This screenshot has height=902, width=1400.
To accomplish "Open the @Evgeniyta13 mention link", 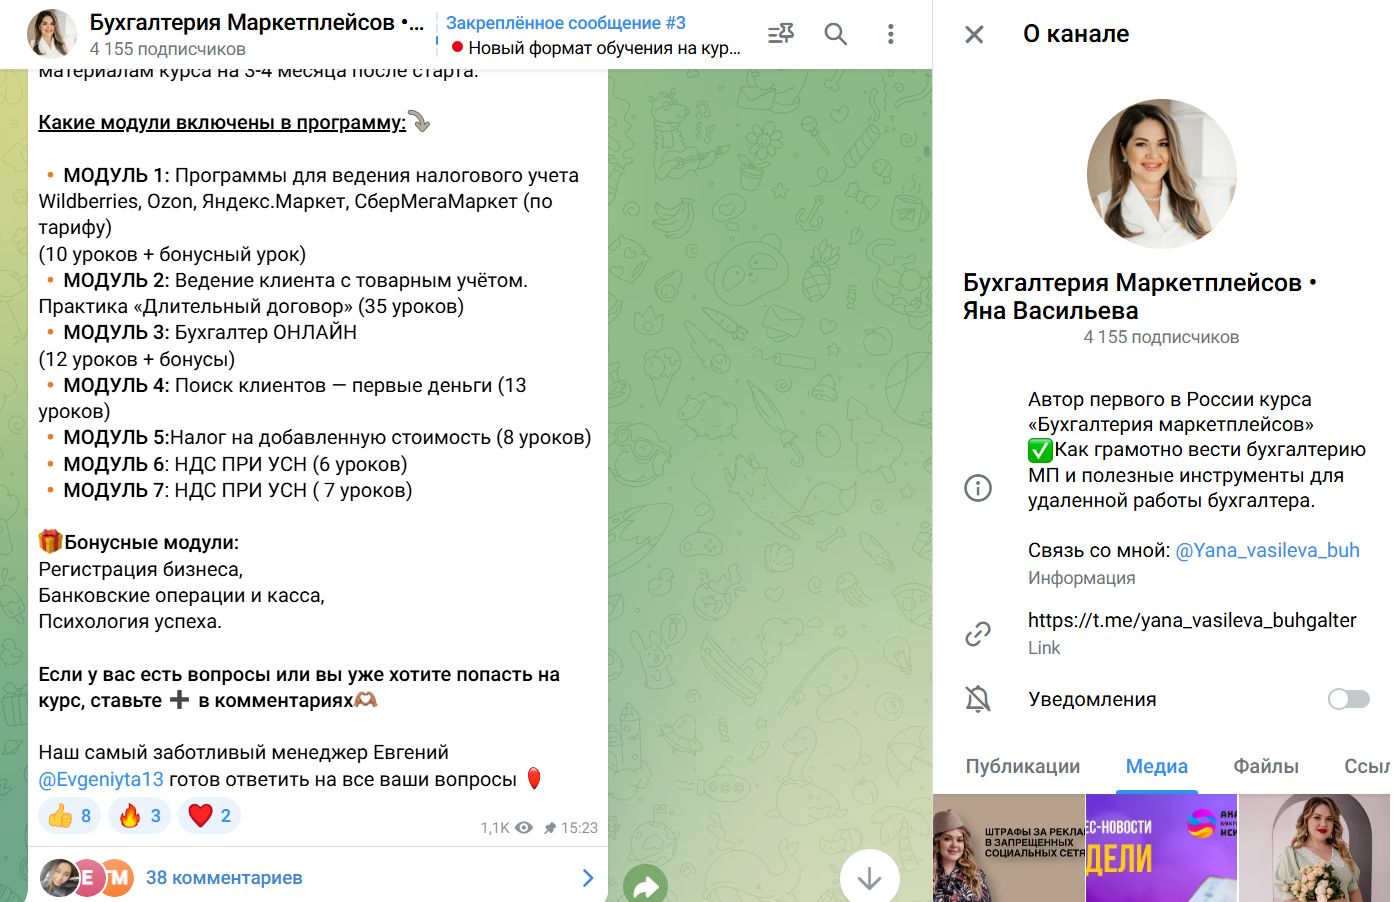I will tap(100, 779).
